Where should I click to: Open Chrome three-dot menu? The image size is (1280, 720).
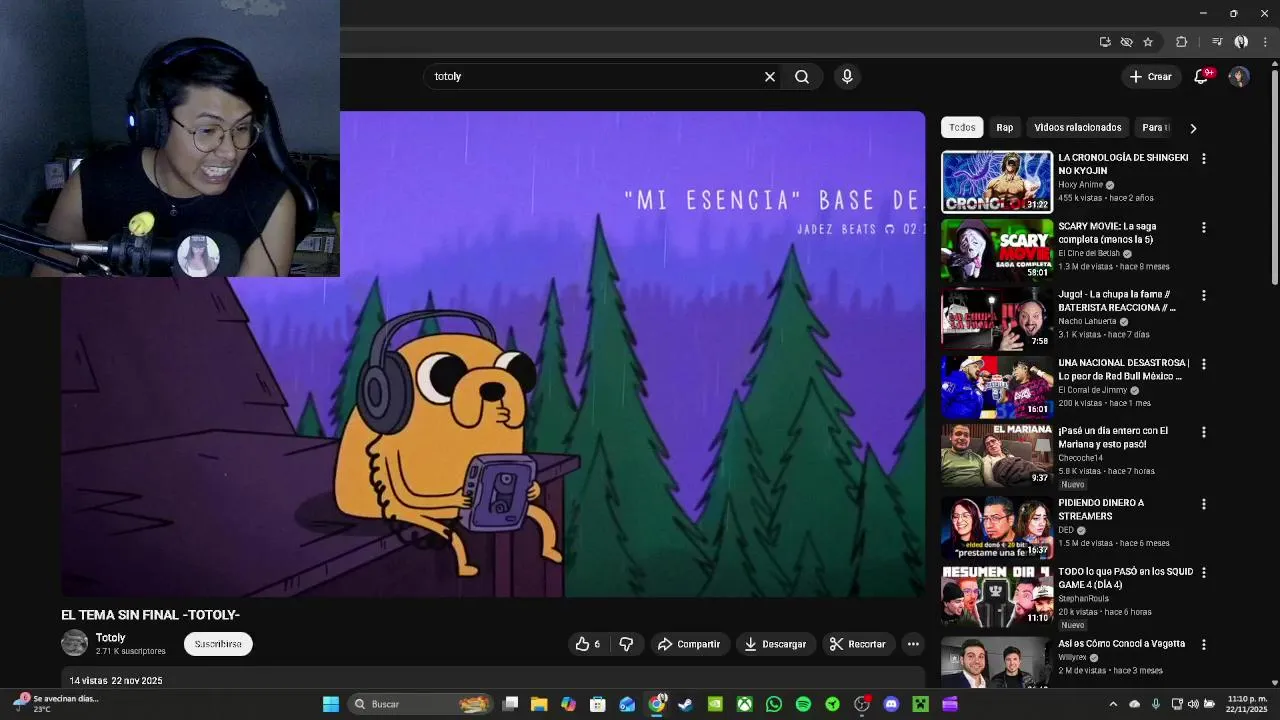[x=1265, y=42]
